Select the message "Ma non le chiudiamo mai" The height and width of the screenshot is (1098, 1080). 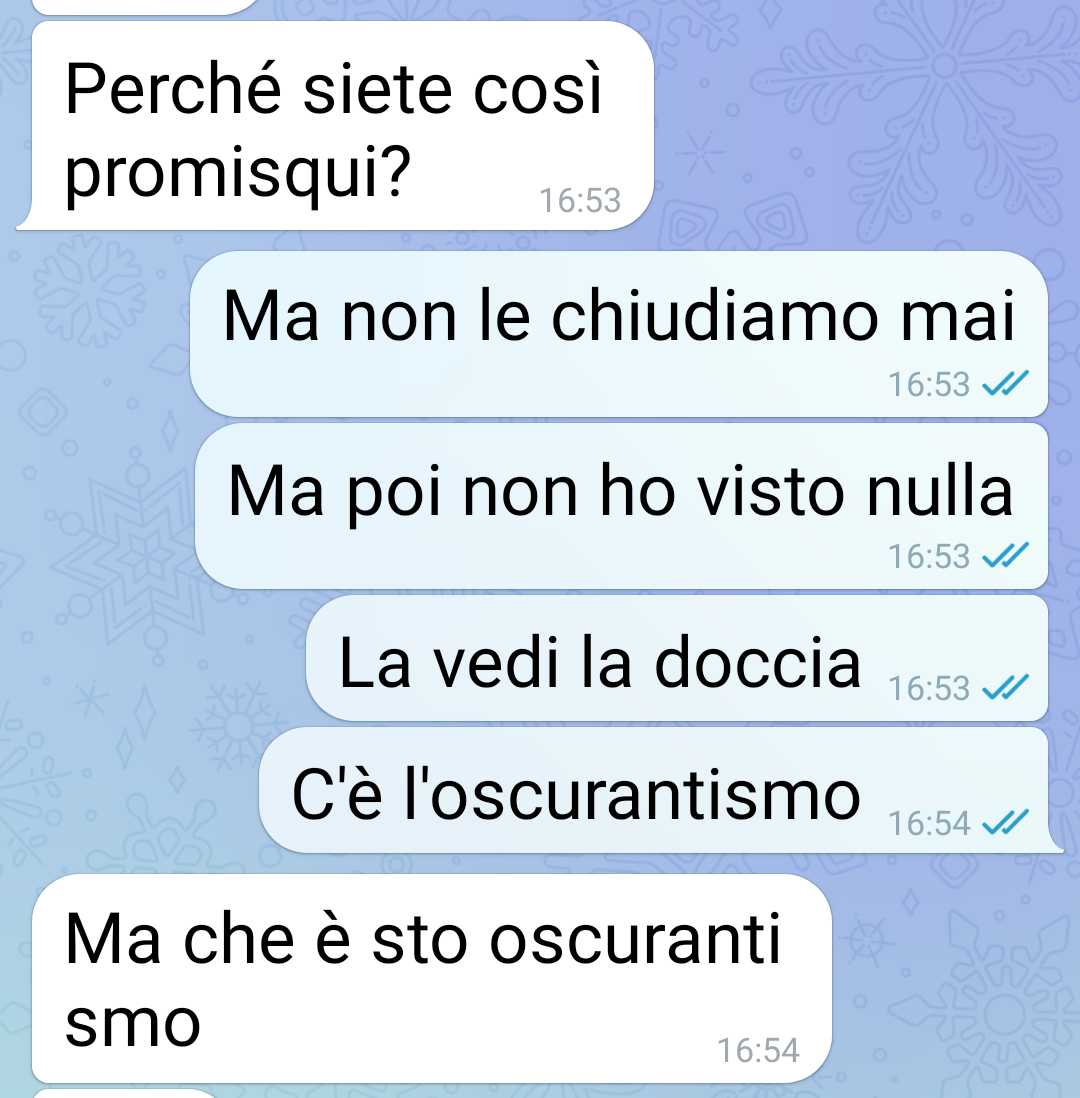coord(619,333)
